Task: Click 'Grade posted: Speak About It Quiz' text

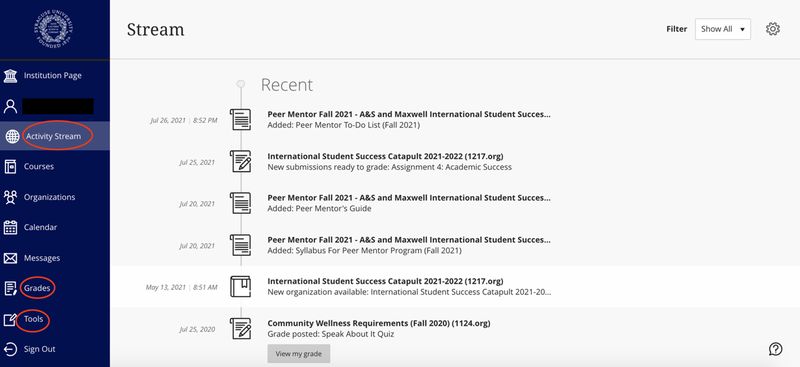Action: pyautogui.click(x=331, y=334)
